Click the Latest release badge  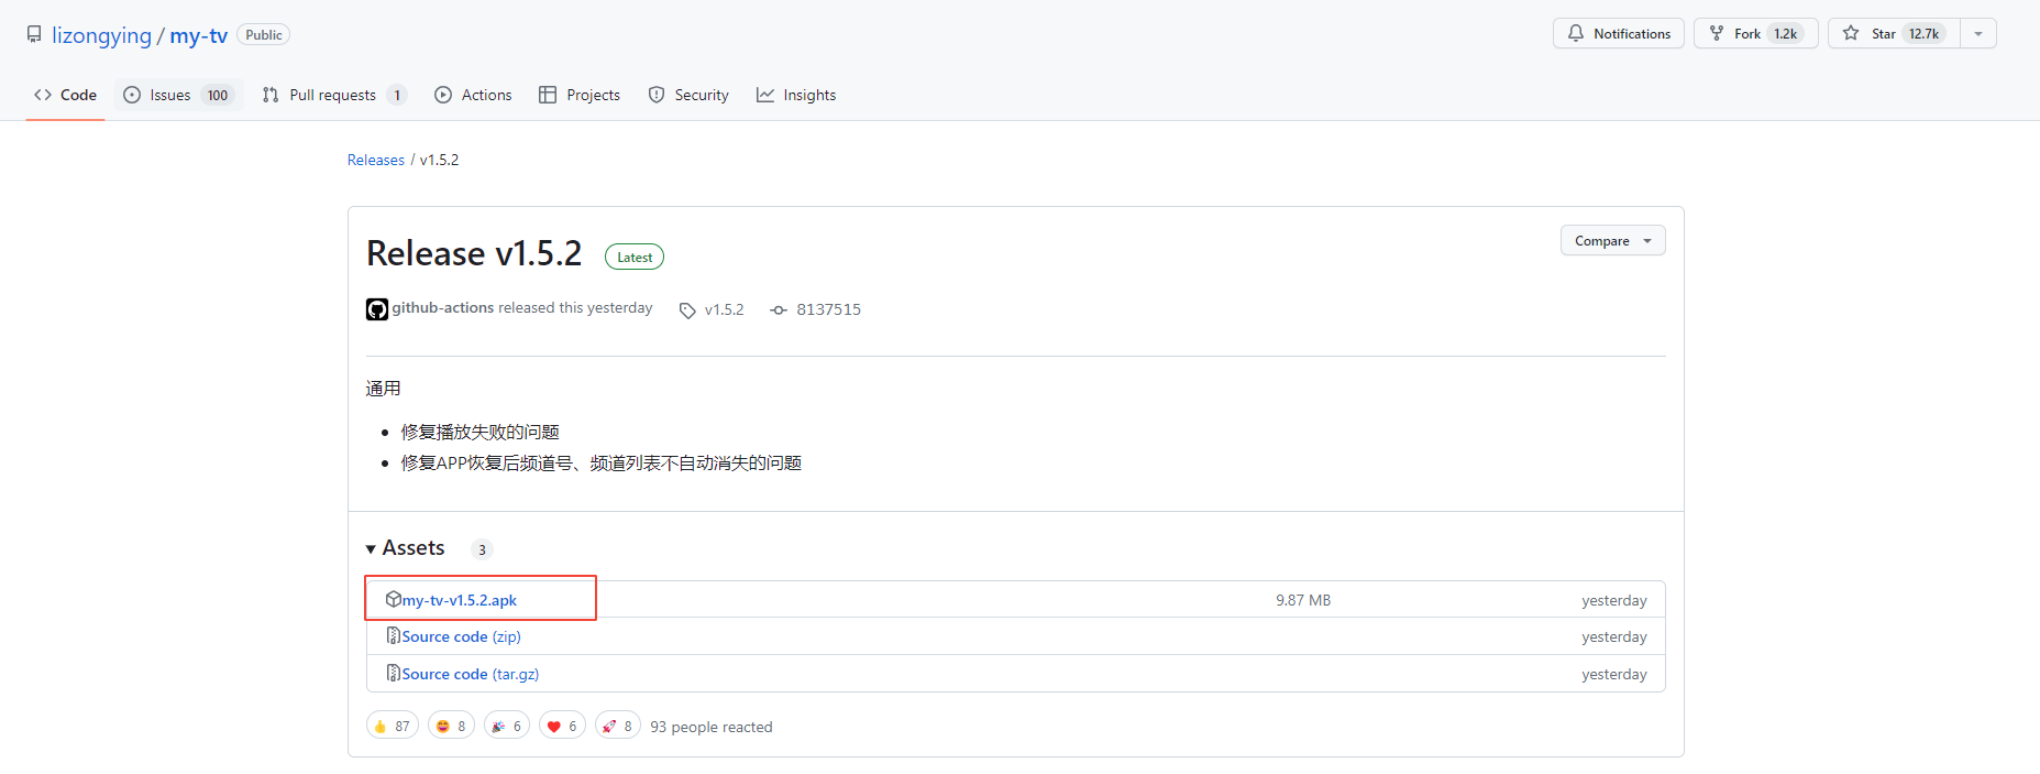click(634, 257)
